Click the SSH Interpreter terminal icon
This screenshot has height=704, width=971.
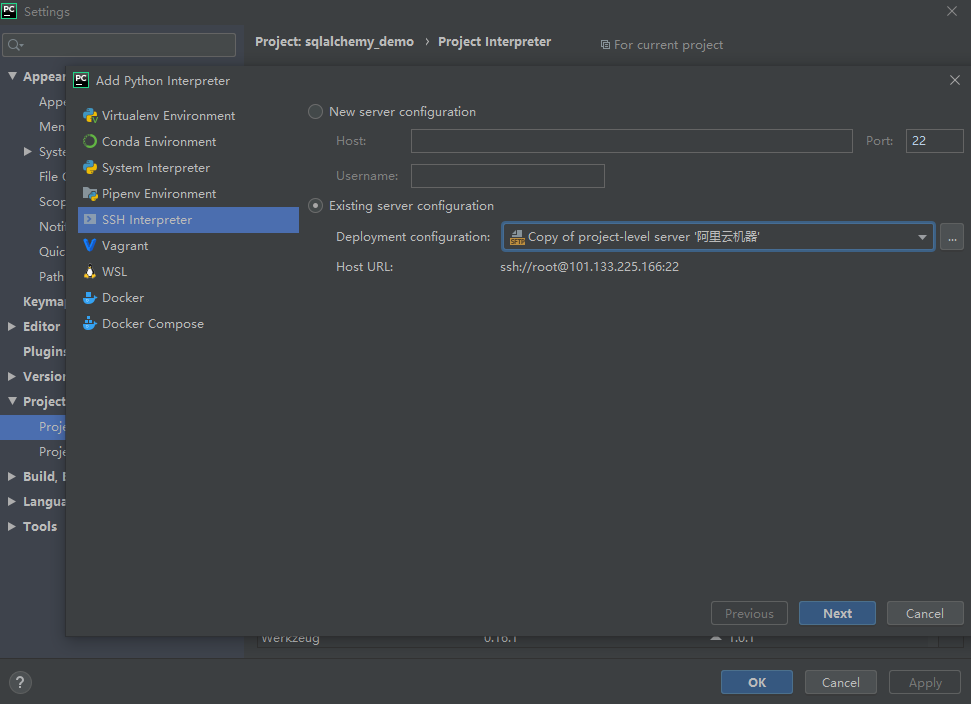coord(90,220)
